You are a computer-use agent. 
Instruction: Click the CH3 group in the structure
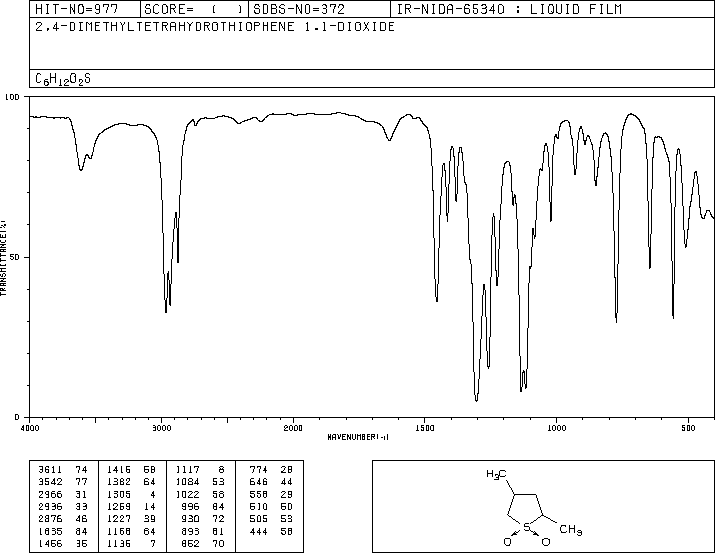[x=570, y=530]
